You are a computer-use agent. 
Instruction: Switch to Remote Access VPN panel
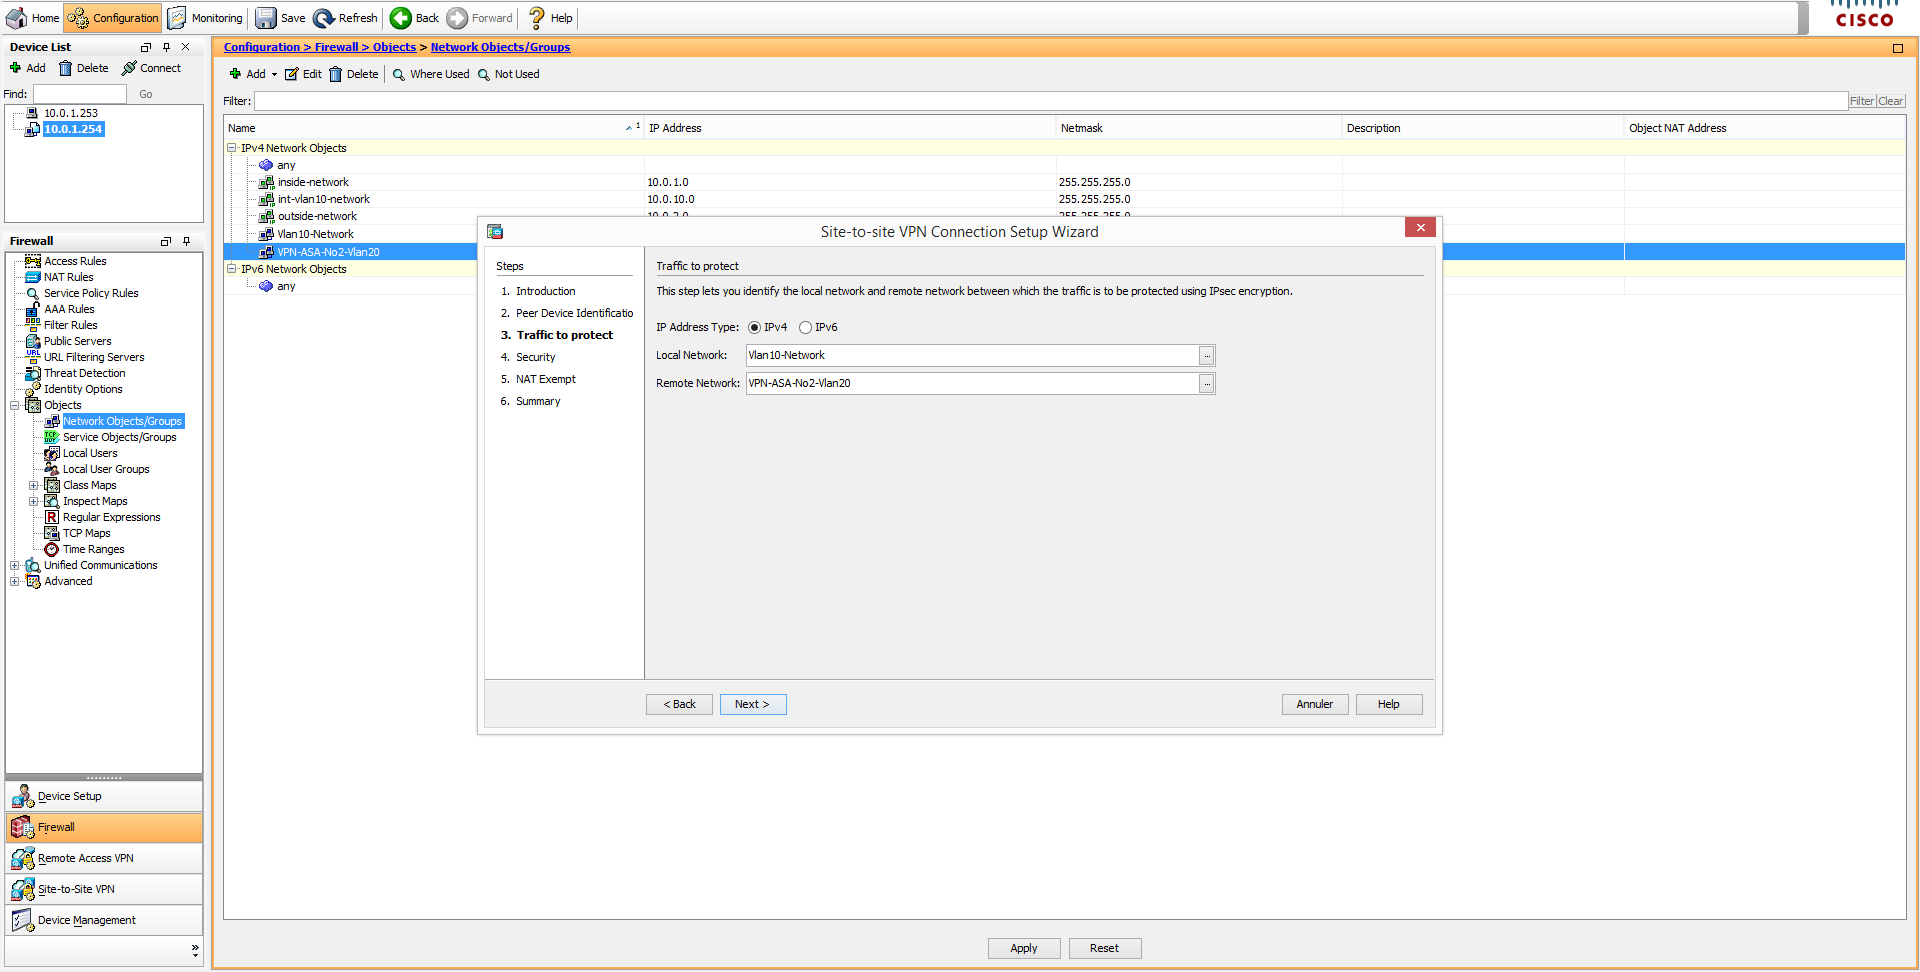point(104,859)
